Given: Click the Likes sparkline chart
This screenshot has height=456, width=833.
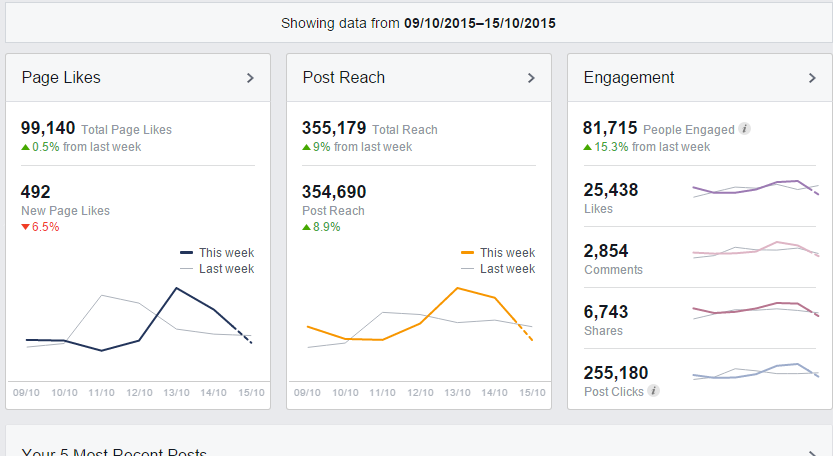Looking at the screenshot, I should pyautogui.click(x=756, y=188).
